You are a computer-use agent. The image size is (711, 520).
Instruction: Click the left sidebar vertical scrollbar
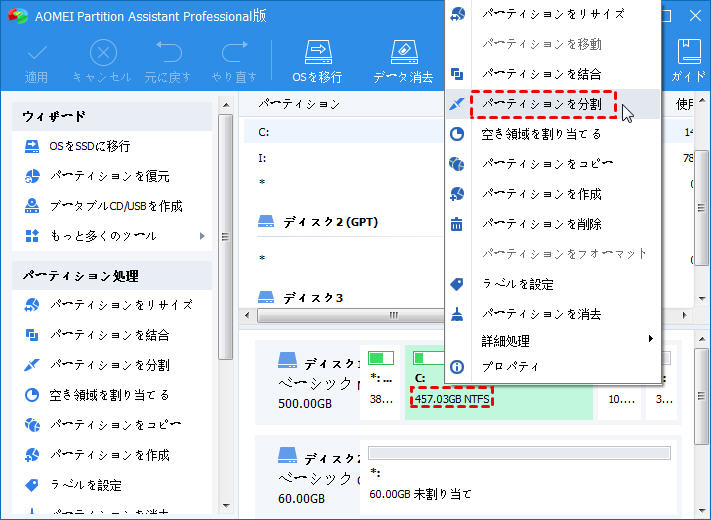click(225, 237)
